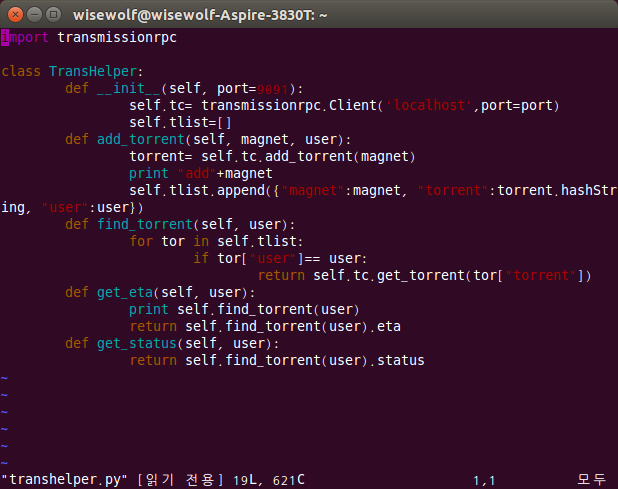Click the 'transmissionrpc' module name on first line

click(x=117, y=38)
